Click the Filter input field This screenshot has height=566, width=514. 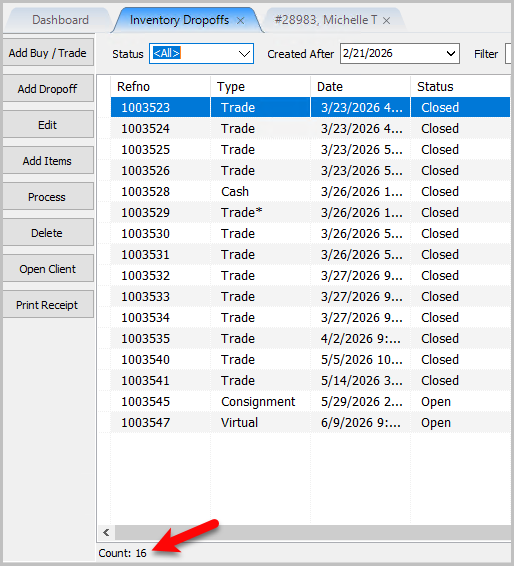509,54
